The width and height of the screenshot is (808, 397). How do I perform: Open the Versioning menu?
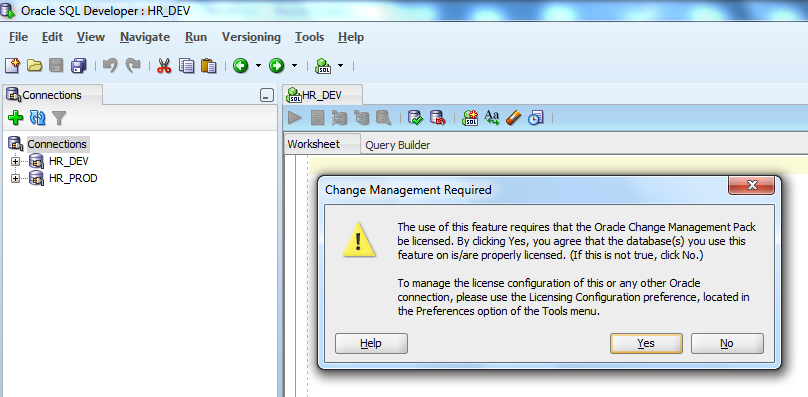(251, 37)
